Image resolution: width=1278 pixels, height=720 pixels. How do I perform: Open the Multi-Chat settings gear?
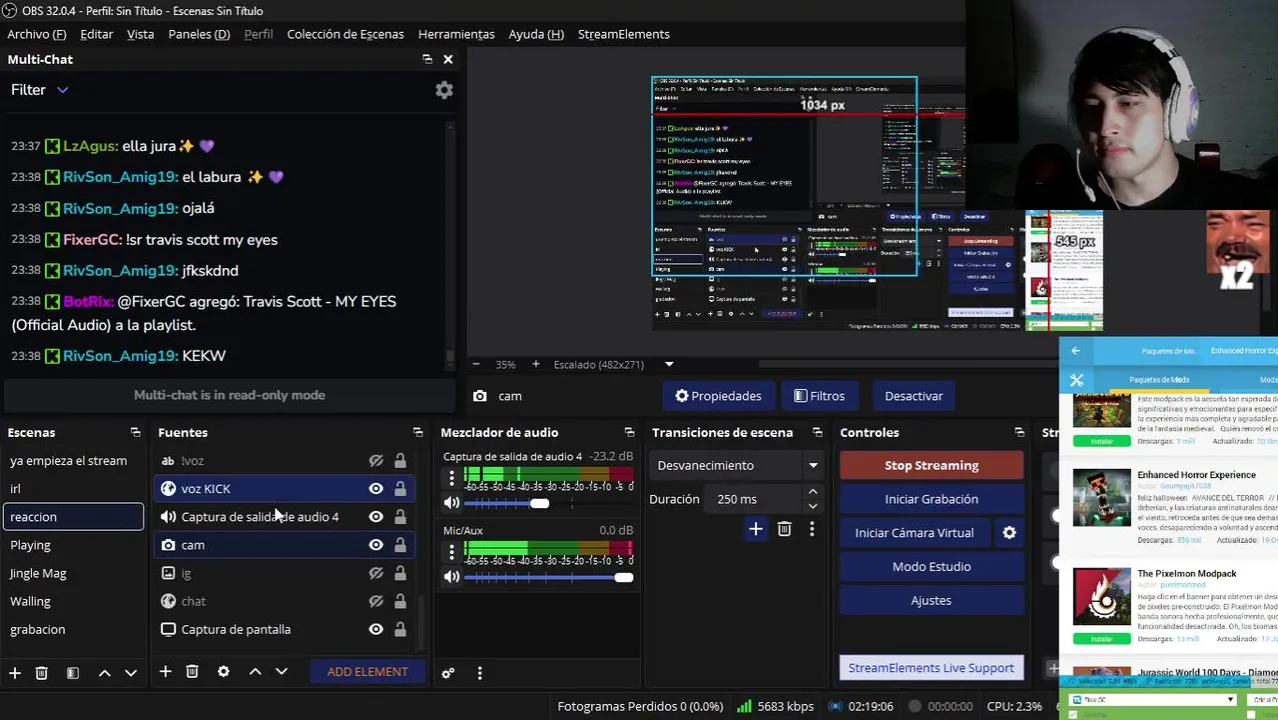[444, 90]
